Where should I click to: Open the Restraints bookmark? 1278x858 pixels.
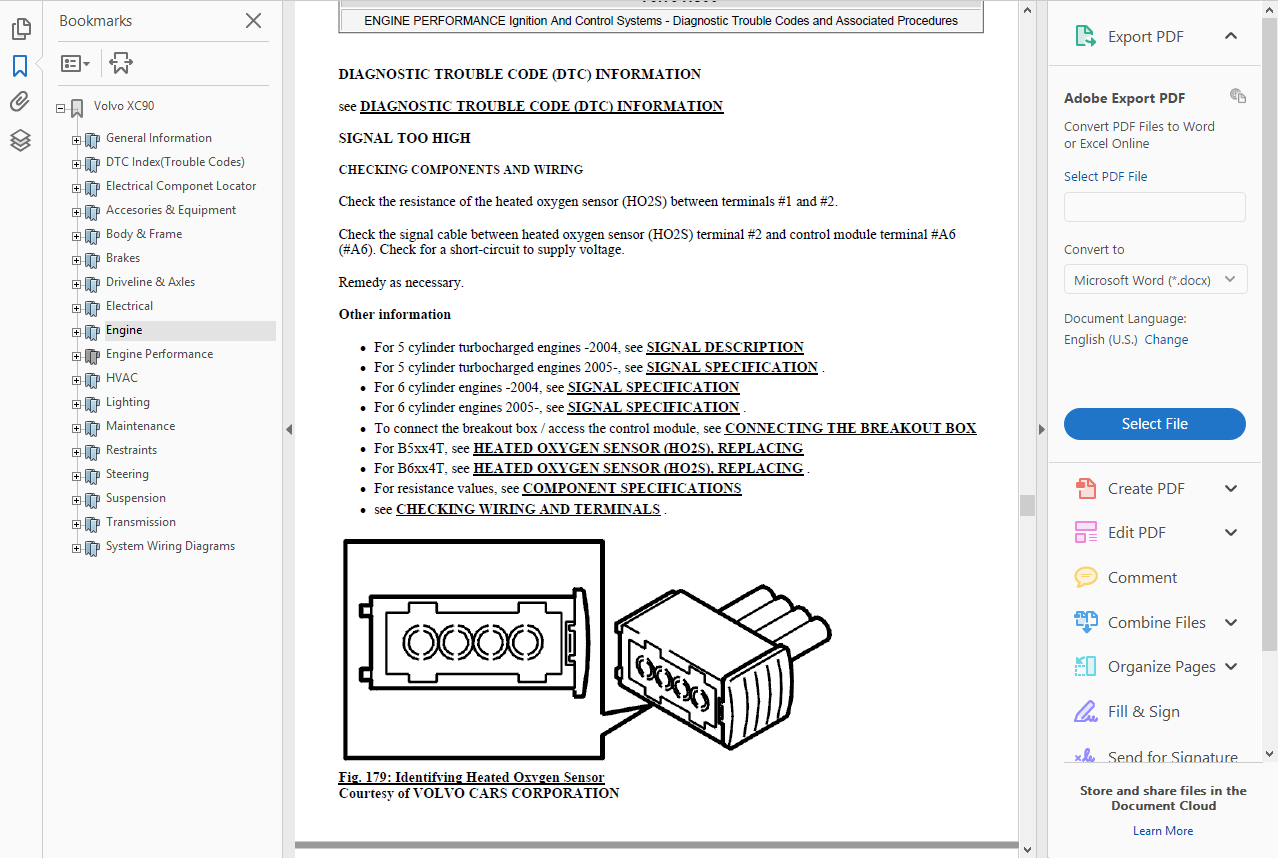131,450
